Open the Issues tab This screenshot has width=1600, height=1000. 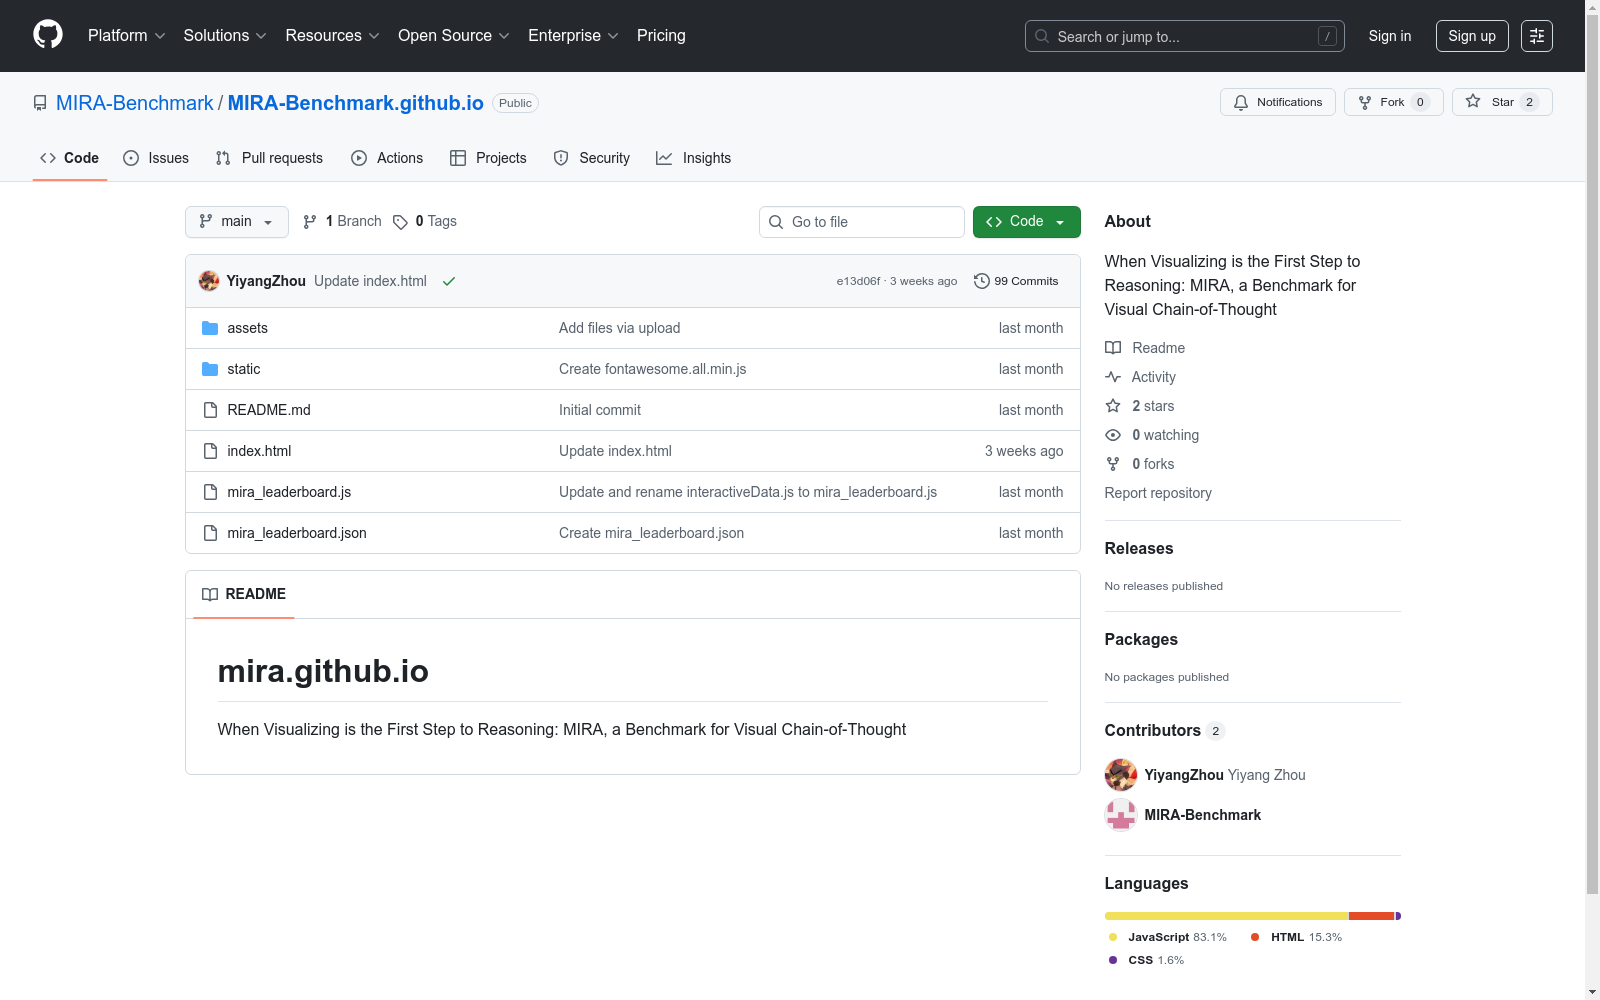156,158
